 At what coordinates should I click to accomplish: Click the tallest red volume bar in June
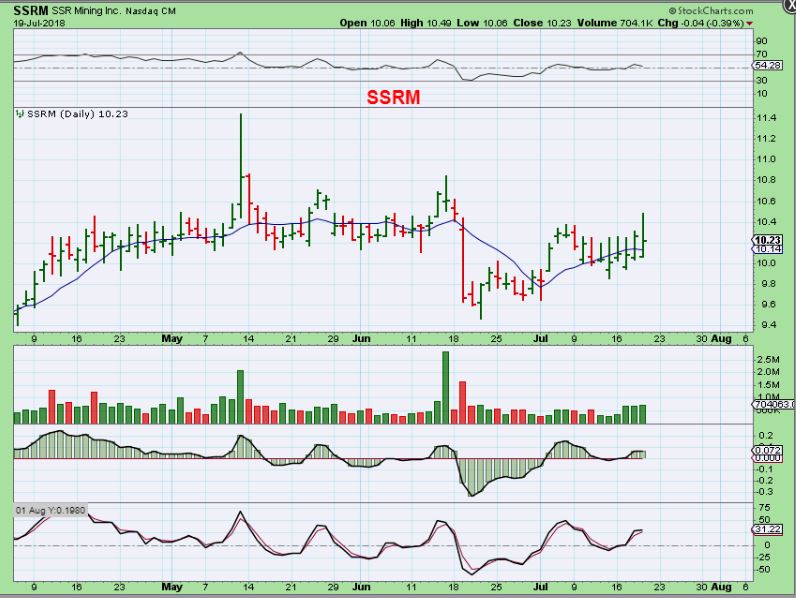[462, 402]
